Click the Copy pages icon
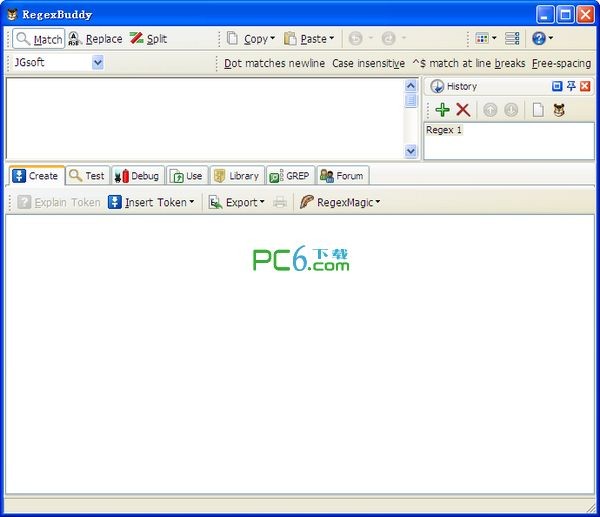Screen dimensions: 600x517 click(232, 38)
